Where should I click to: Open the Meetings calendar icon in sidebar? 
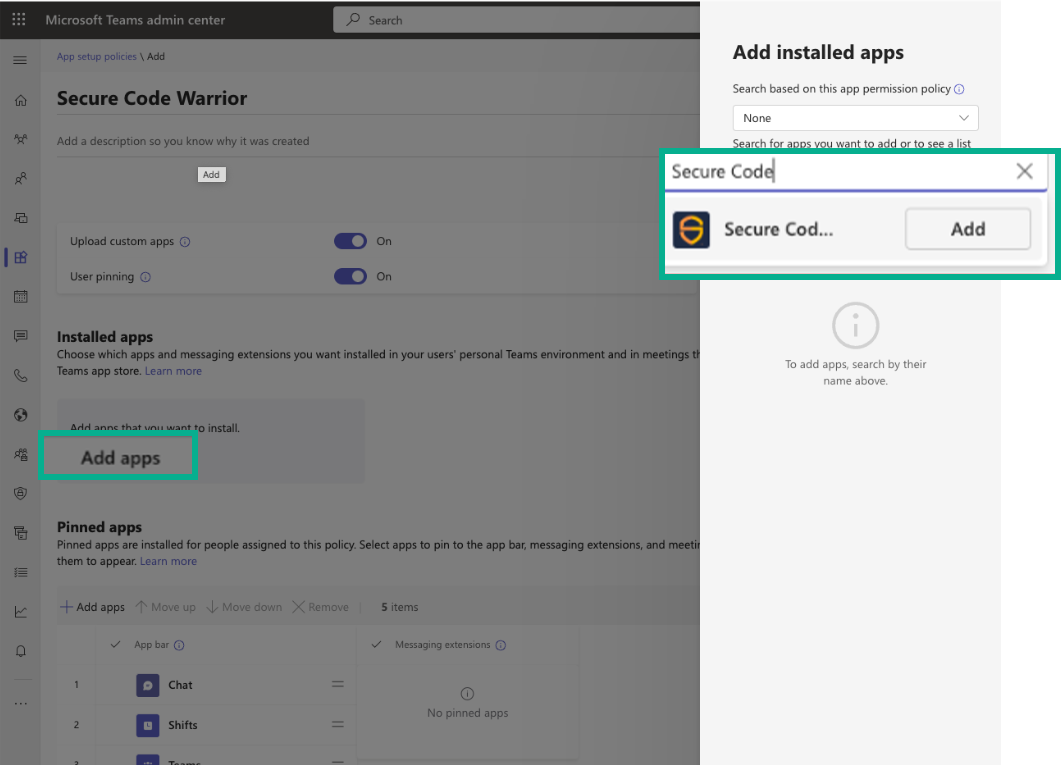(x=21, y=296)
